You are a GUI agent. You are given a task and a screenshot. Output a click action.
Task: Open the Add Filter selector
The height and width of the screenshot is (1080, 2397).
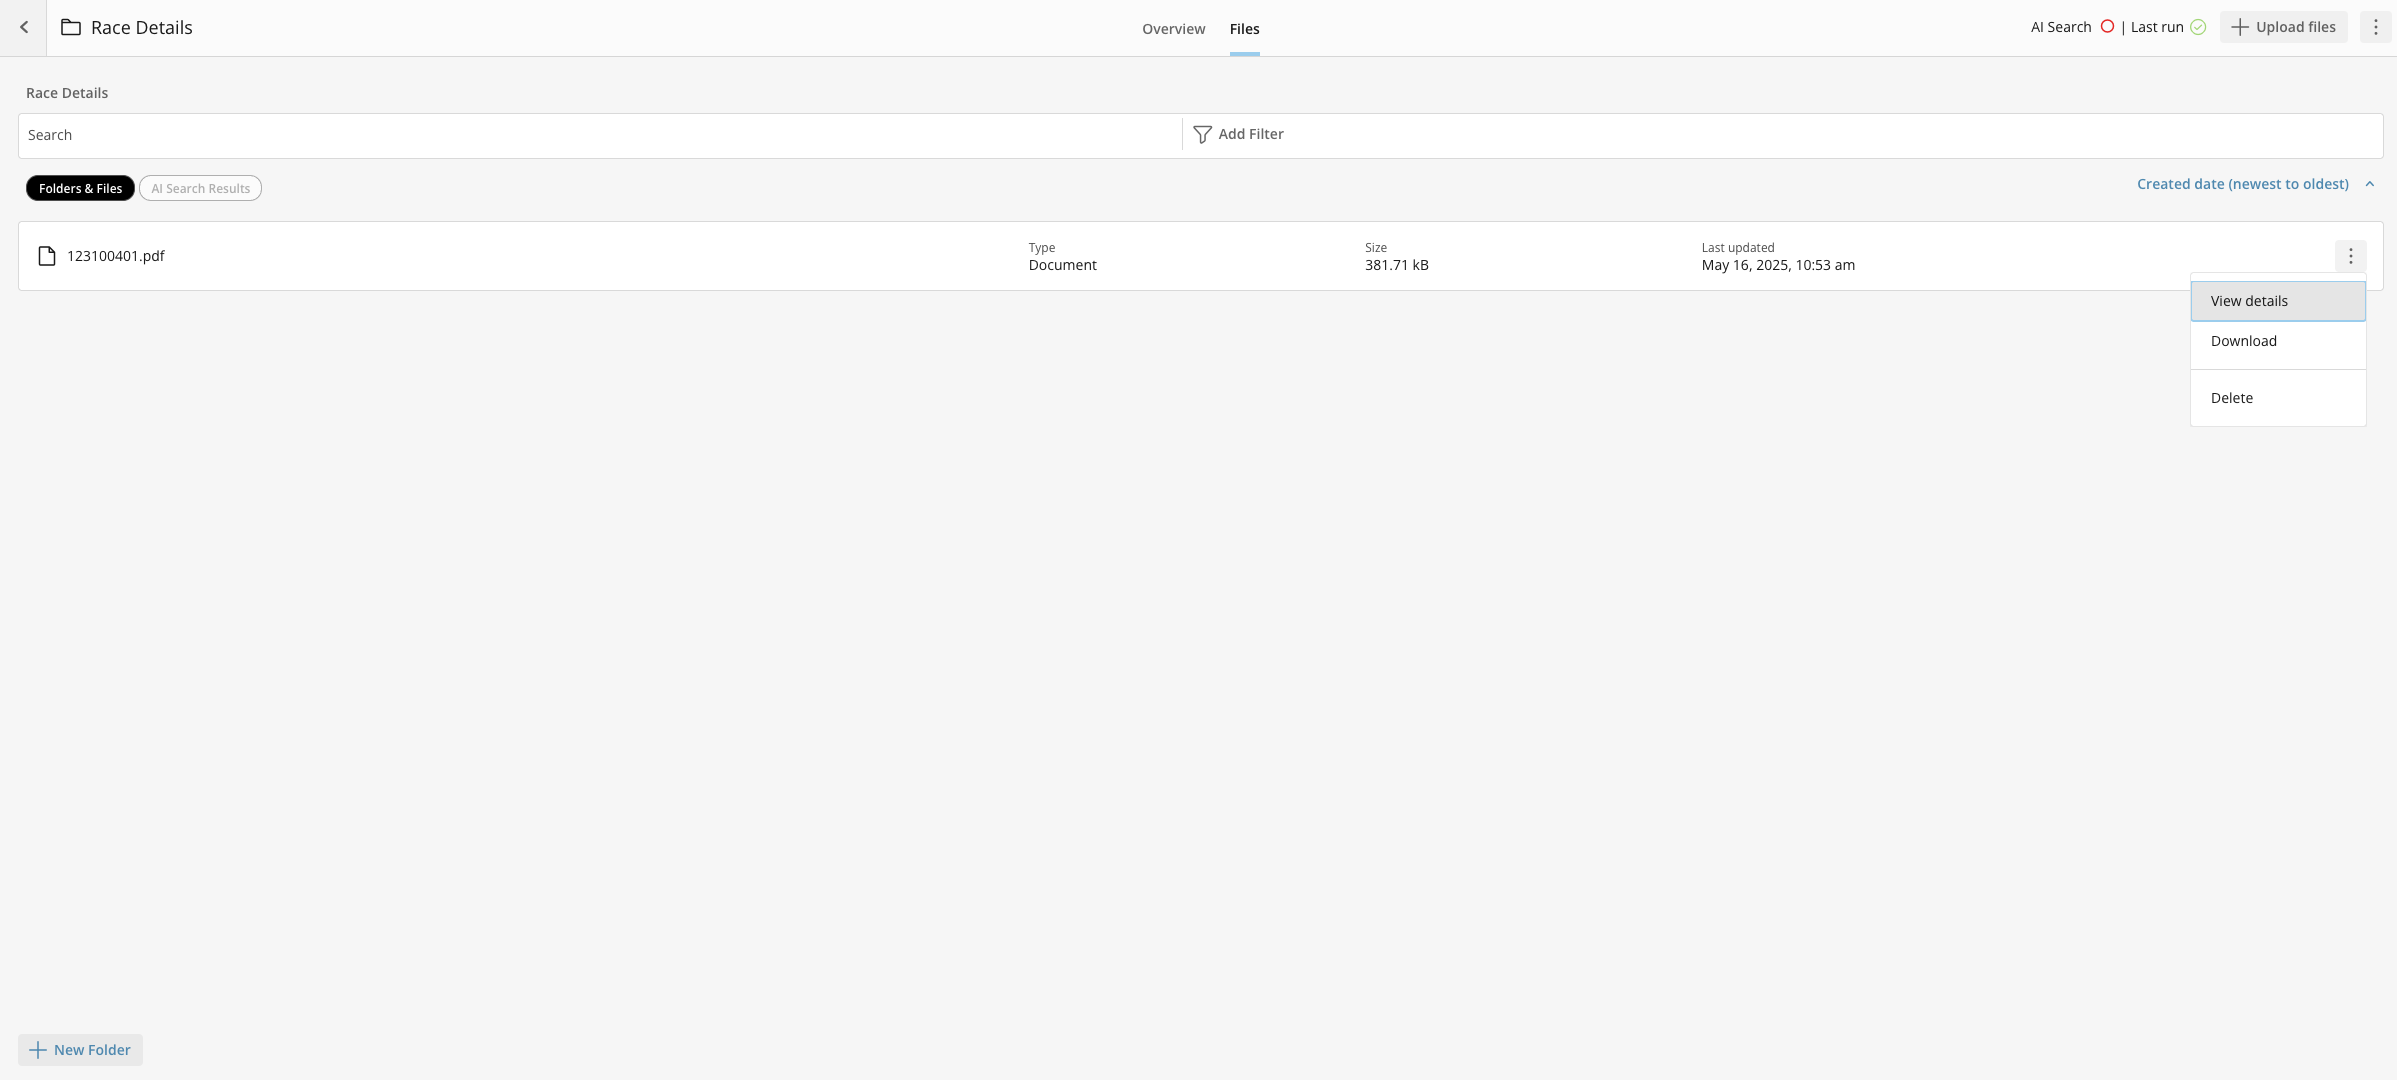pyautogui.click(x=1250, y=134)
